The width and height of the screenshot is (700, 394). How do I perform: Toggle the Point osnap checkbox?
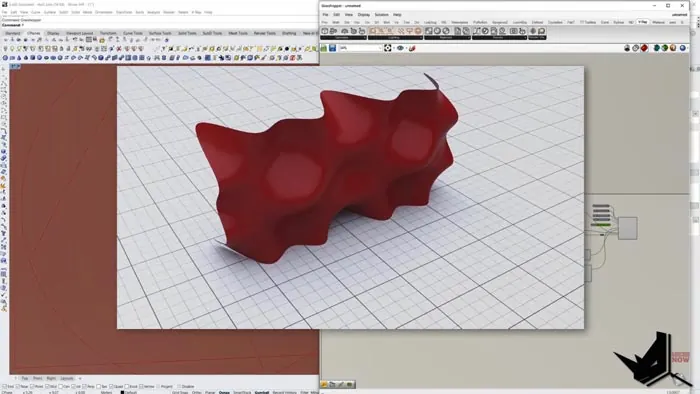coord(32,386)
